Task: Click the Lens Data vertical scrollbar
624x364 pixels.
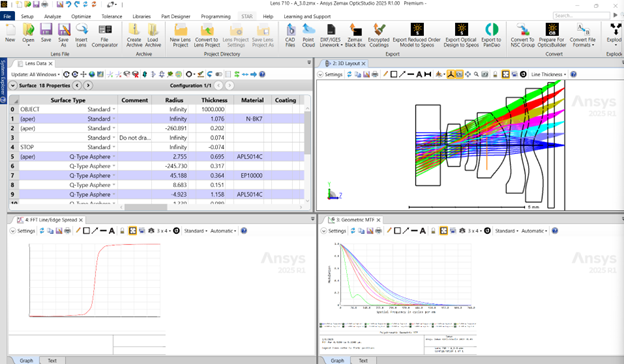Action: point(307,132)
